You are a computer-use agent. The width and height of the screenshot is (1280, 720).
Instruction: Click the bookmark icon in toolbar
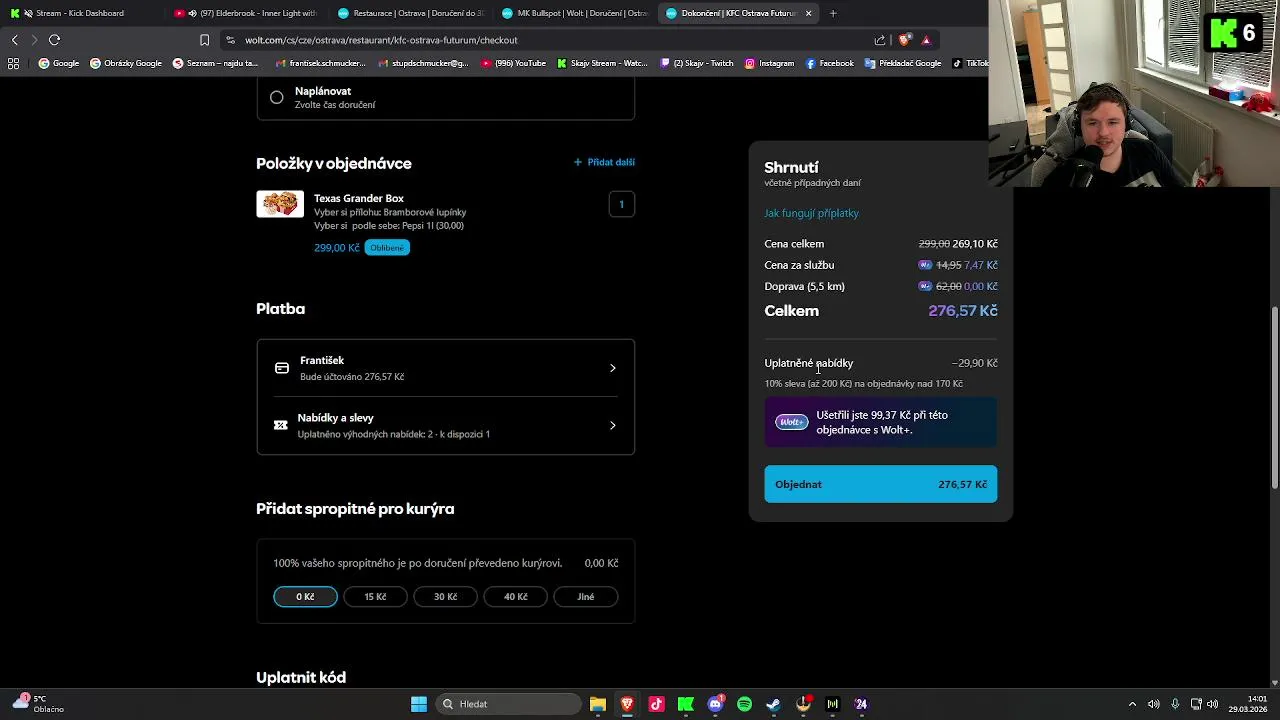[x=204, y=40]
